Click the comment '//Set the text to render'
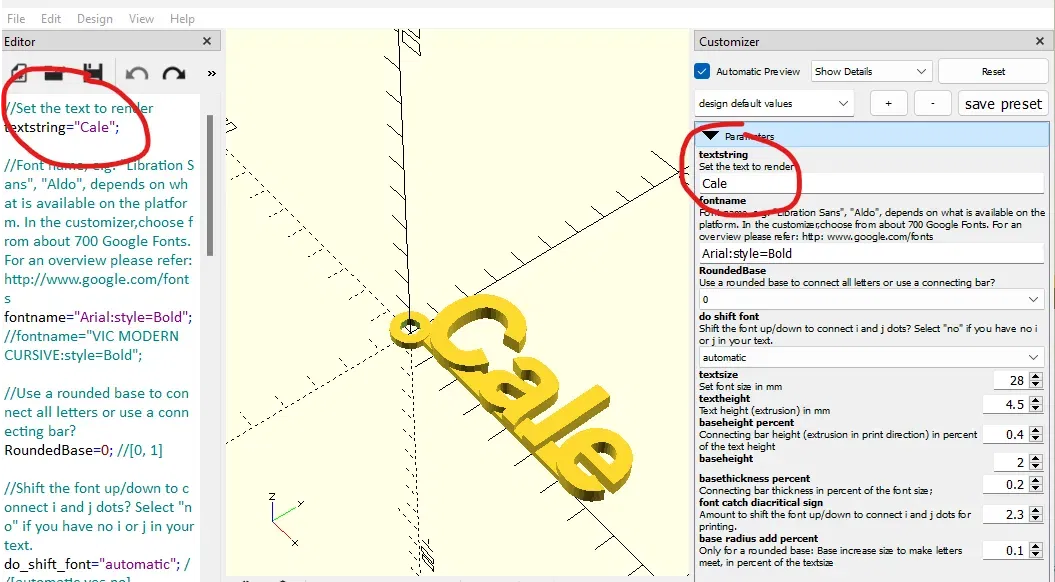 tap(79, 108)
